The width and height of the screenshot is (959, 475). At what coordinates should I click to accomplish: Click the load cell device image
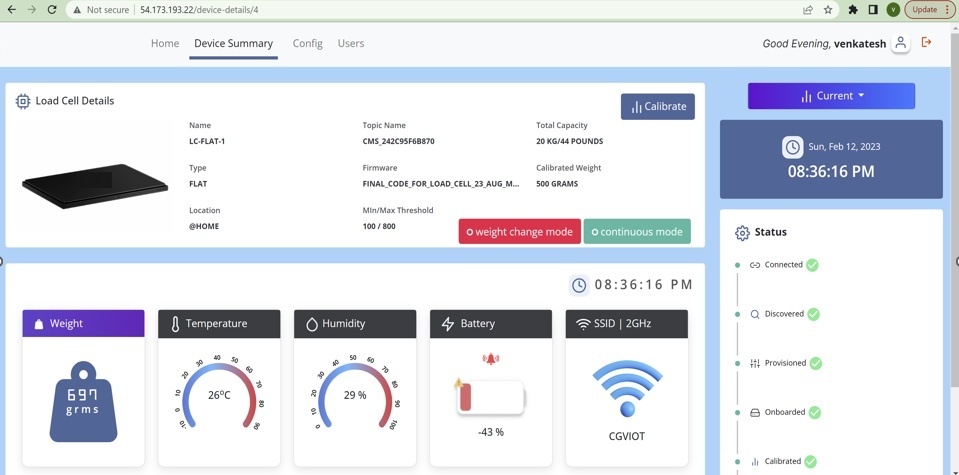click(95, 185)
